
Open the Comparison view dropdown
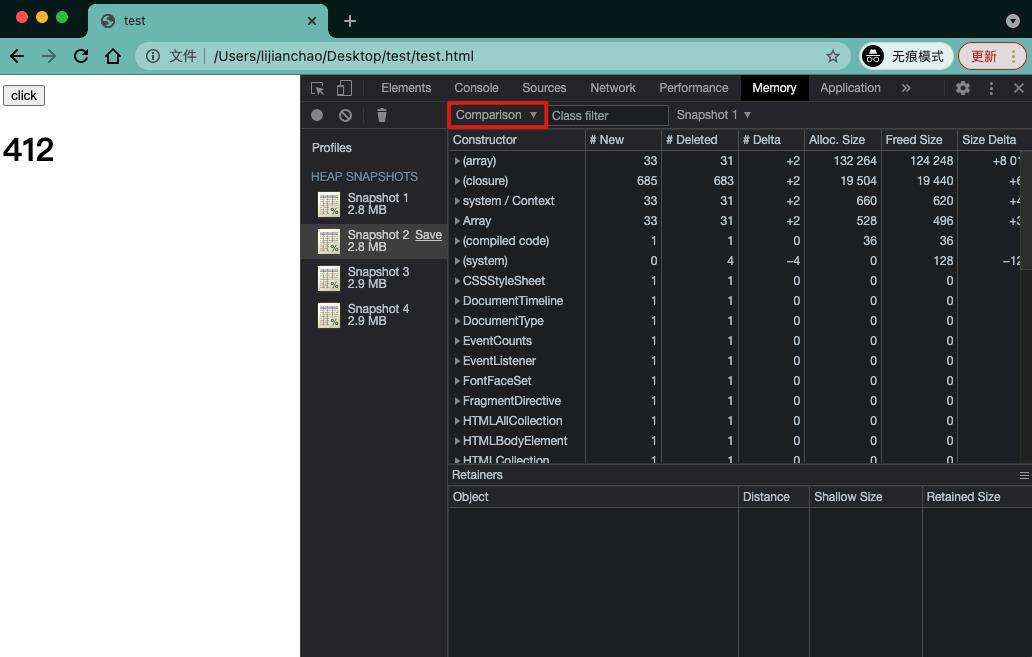tap(497, 115)
